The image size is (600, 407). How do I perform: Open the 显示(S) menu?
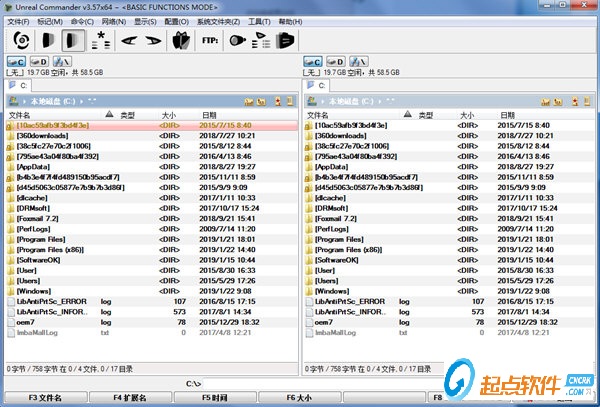145,22
